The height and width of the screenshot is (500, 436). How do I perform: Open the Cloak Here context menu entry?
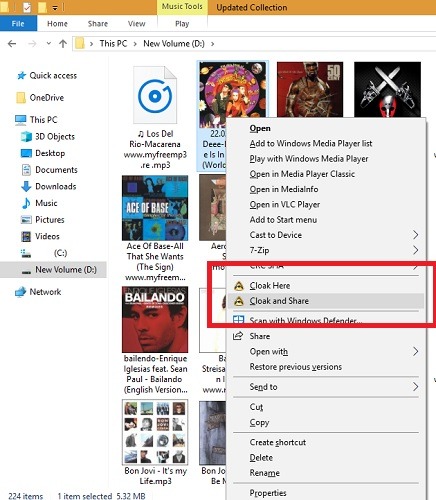325,286
